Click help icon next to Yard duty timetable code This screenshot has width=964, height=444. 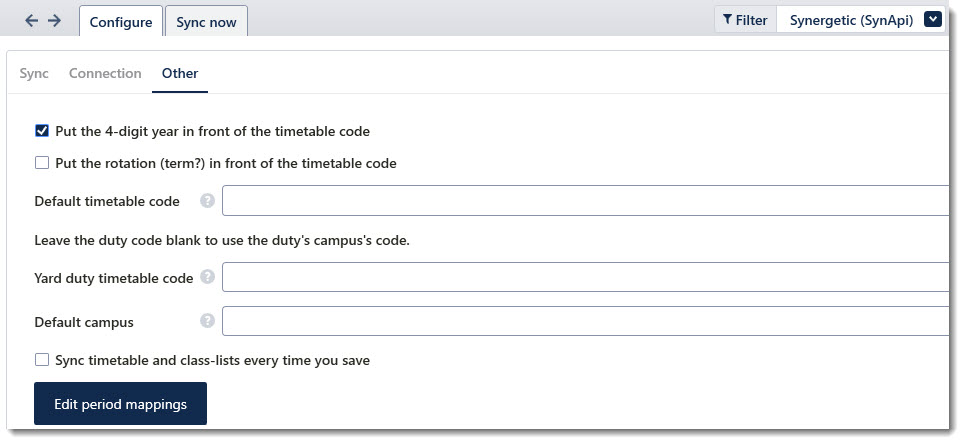point(207,277)
